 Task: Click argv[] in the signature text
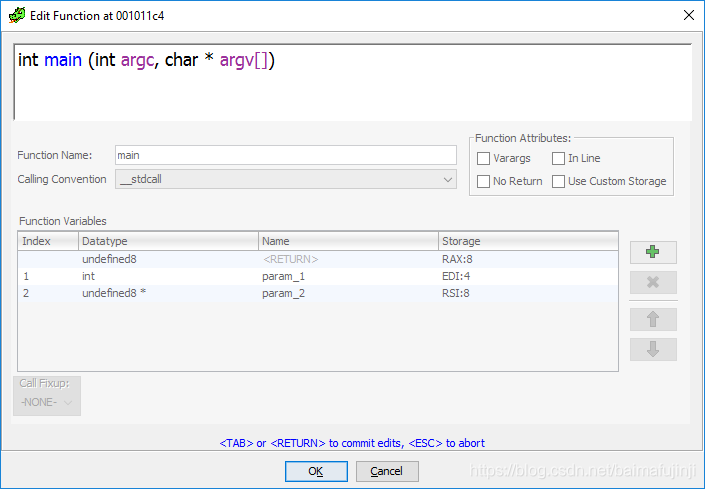tap(244, 60)
